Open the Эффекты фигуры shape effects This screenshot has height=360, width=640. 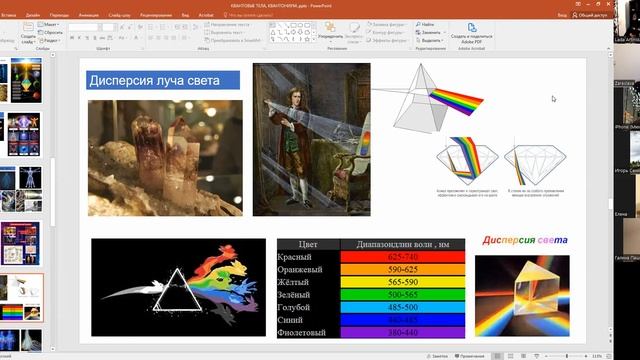pyautogui.click(x=387, y=40)
